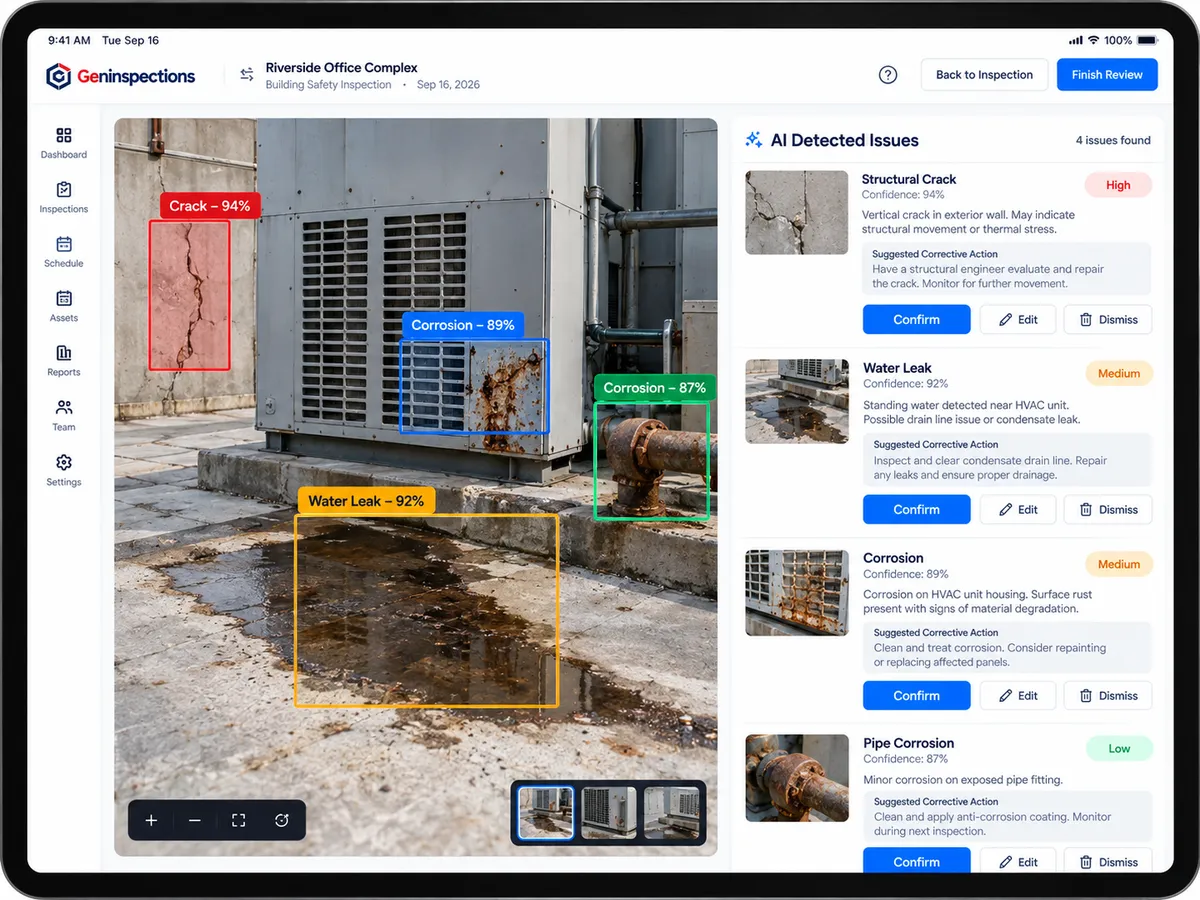Zoom out of the inspection photo
Viewport: 1200px width, 900px height.
pos(195,820)
